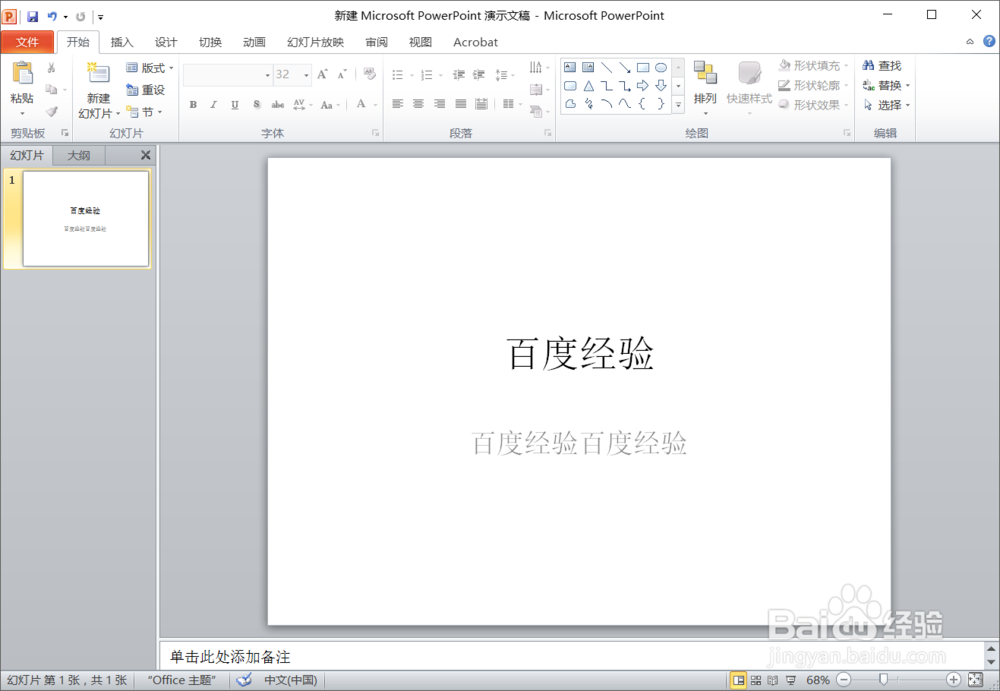This screenshot has width=1000, height=691.
Task: Minimize the ribbon with the caret
Action: point(969,41)
